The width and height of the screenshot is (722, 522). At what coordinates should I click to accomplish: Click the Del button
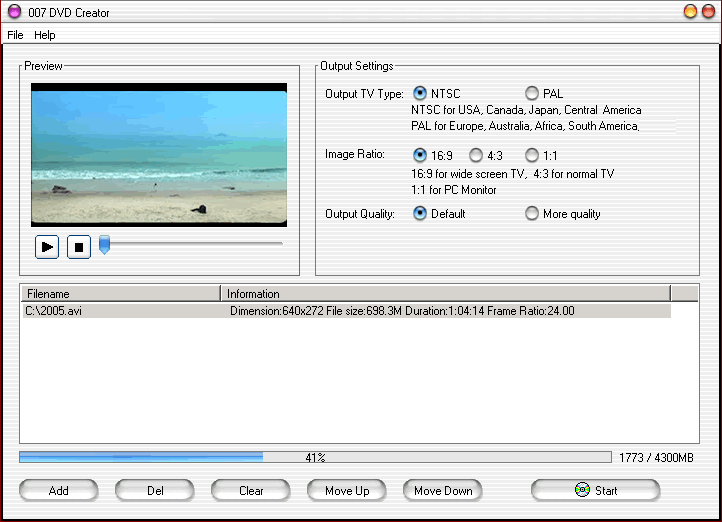coord(155,491)
